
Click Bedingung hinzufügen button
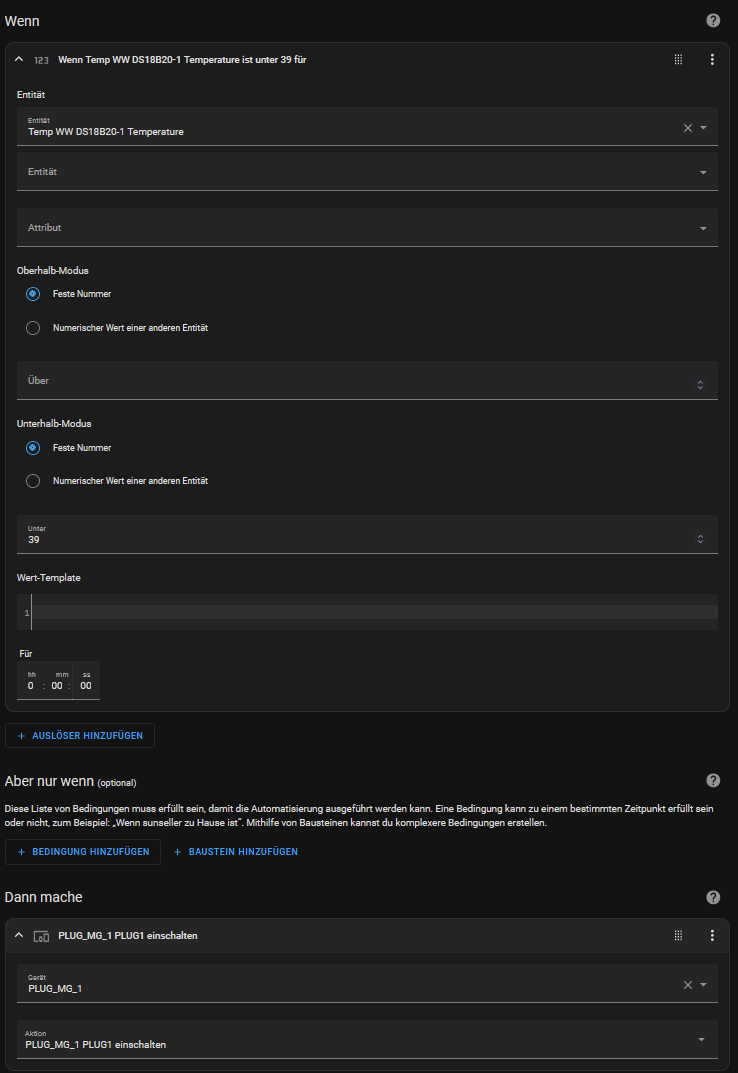[83, 852]
